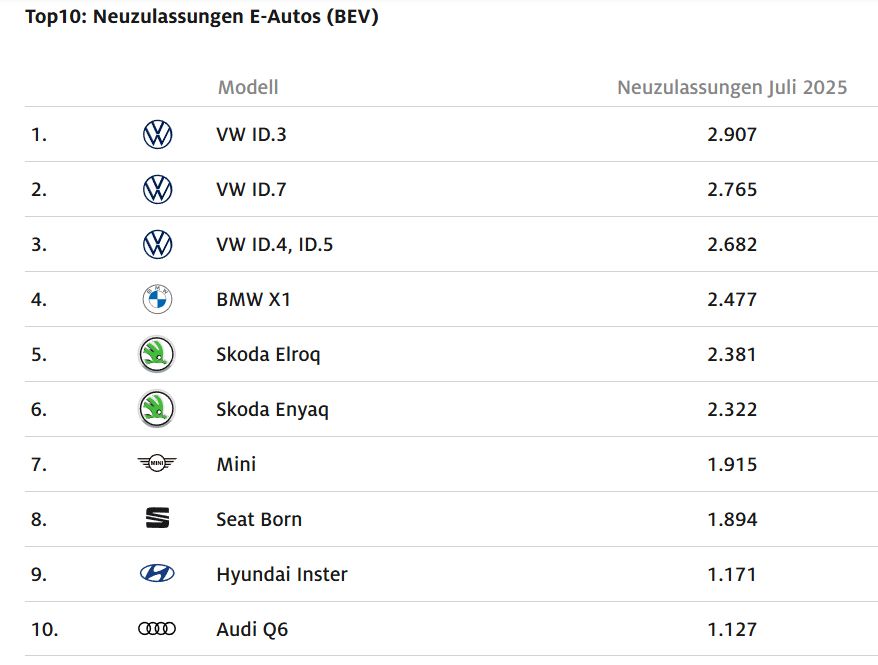Screen dimensions: 878x665
Task: Click the Mini winged logo
Action: coord(157,463)
